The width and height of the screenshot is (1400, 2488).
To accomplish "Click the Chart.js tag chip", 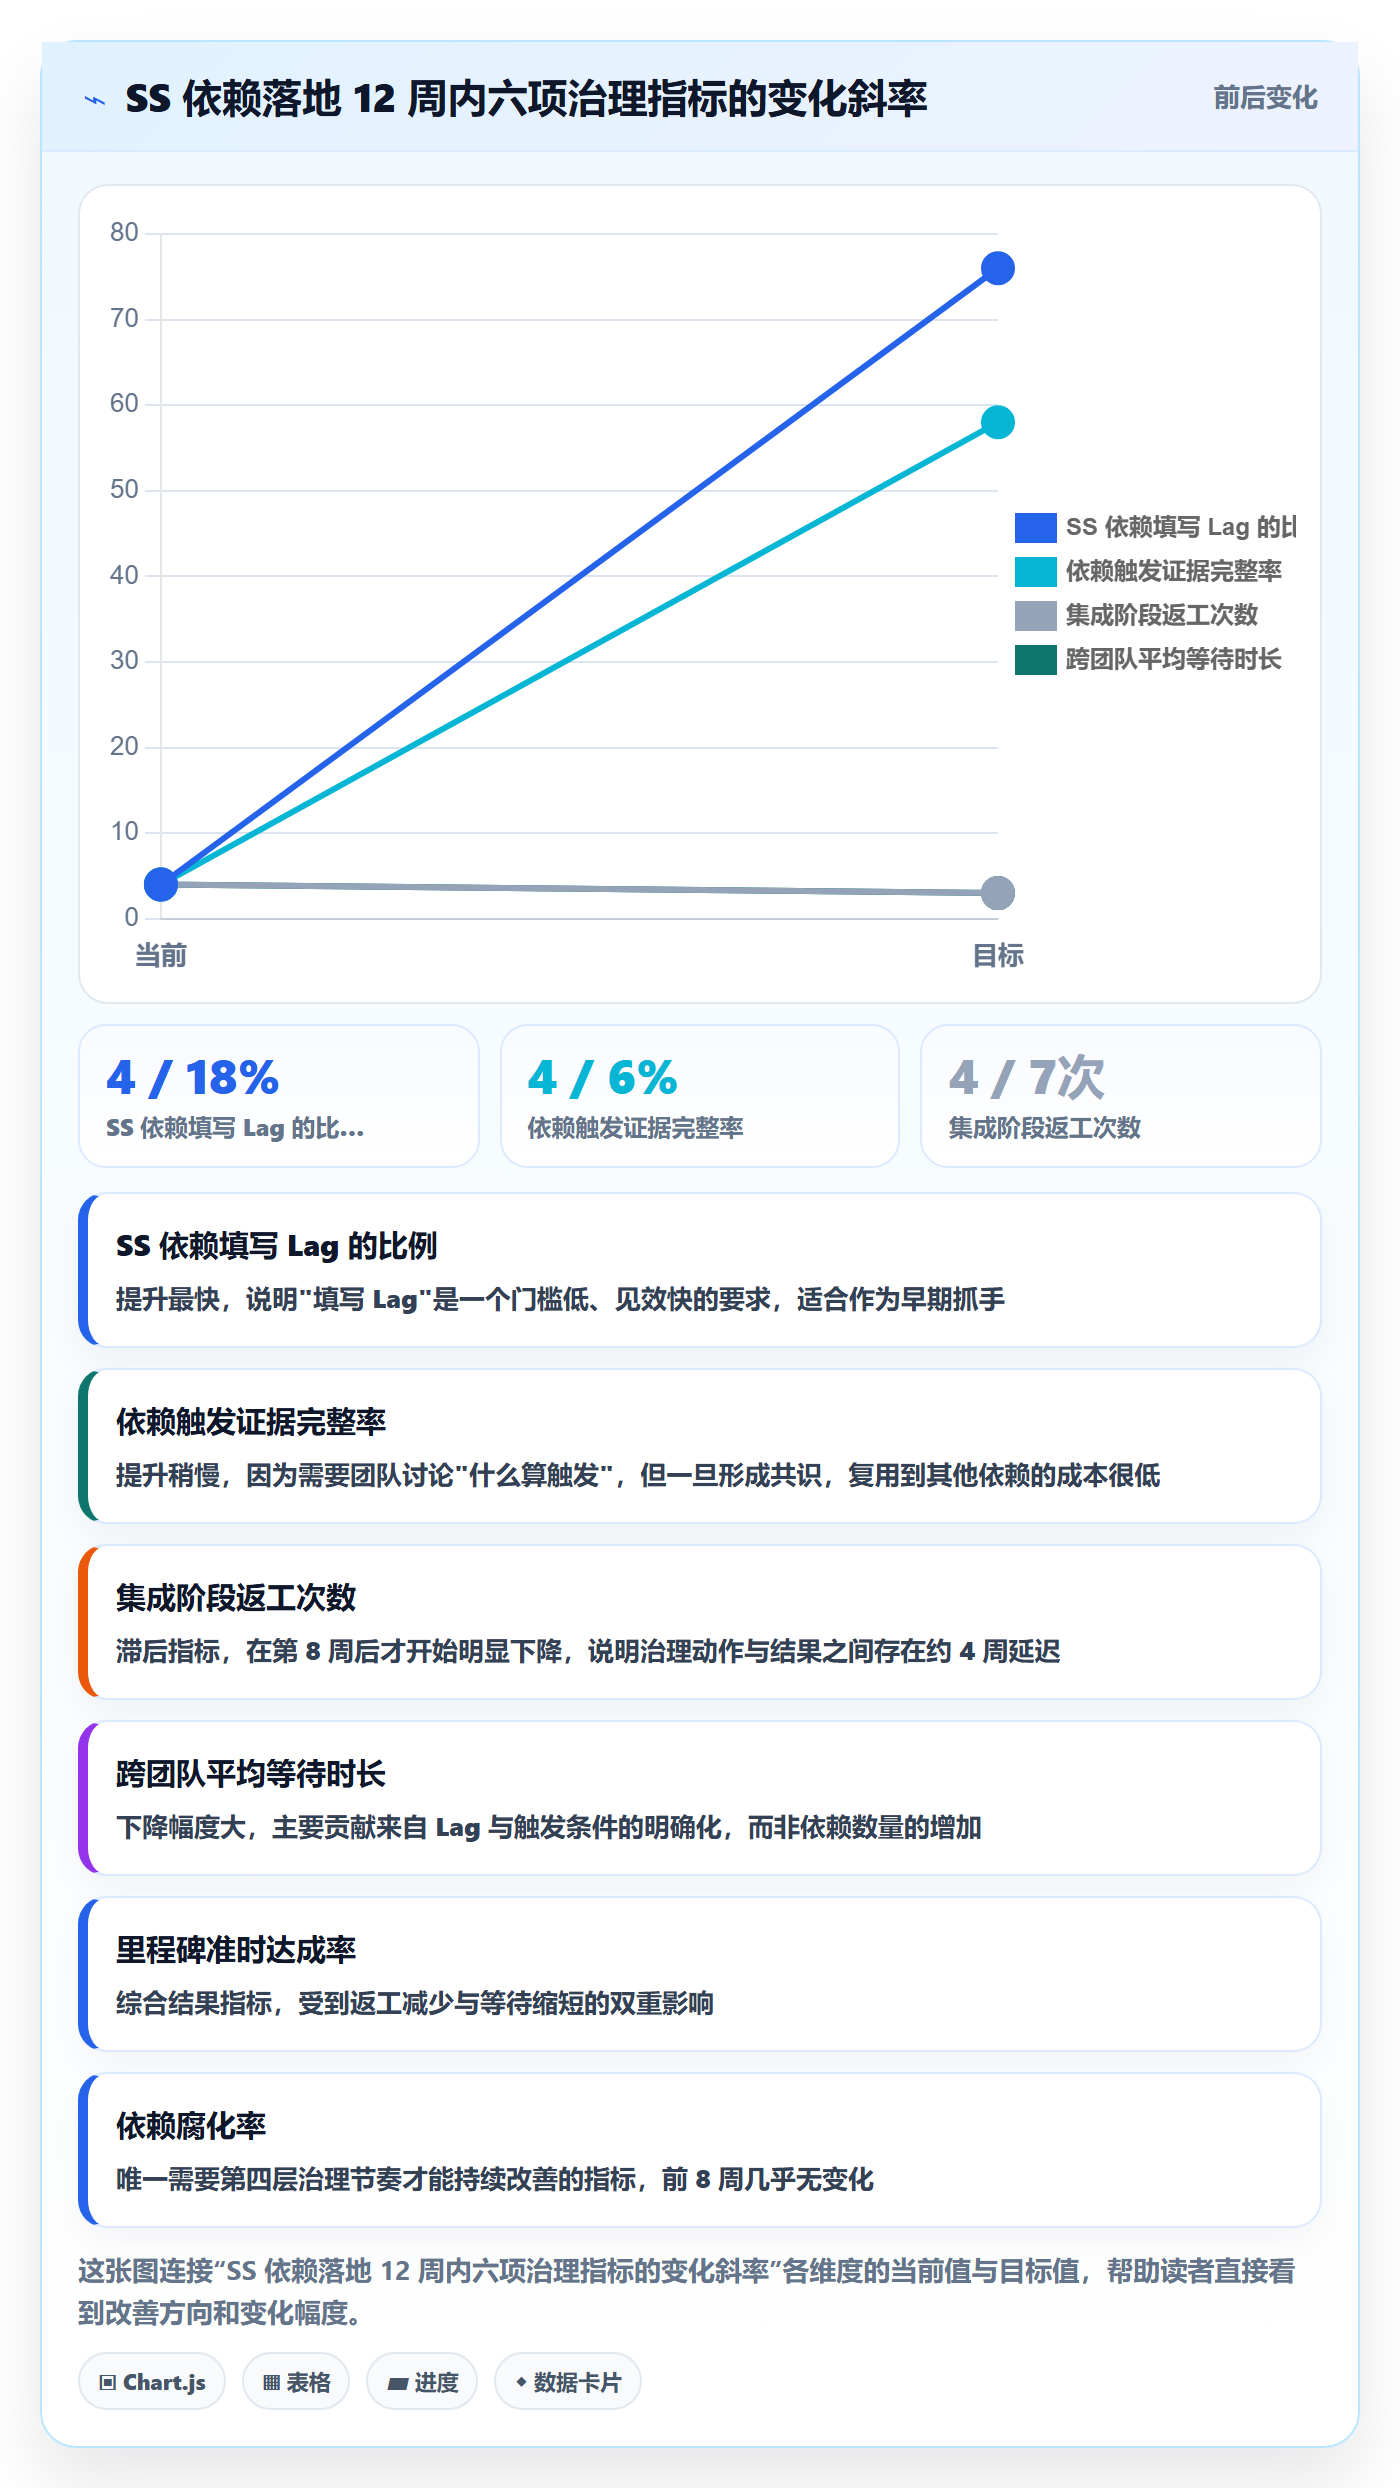I will tap(152, 2382).
